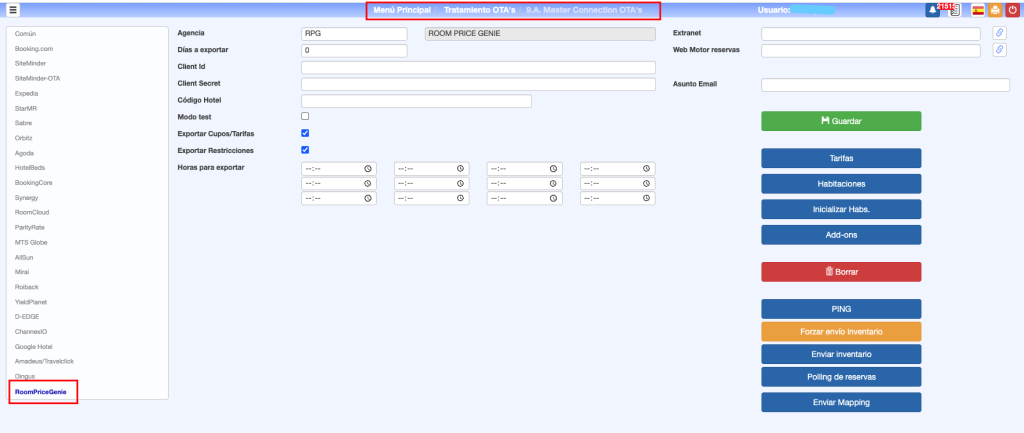Click link icon beside Web Motor reservas

pyautogui.click(x=999, y=50)
